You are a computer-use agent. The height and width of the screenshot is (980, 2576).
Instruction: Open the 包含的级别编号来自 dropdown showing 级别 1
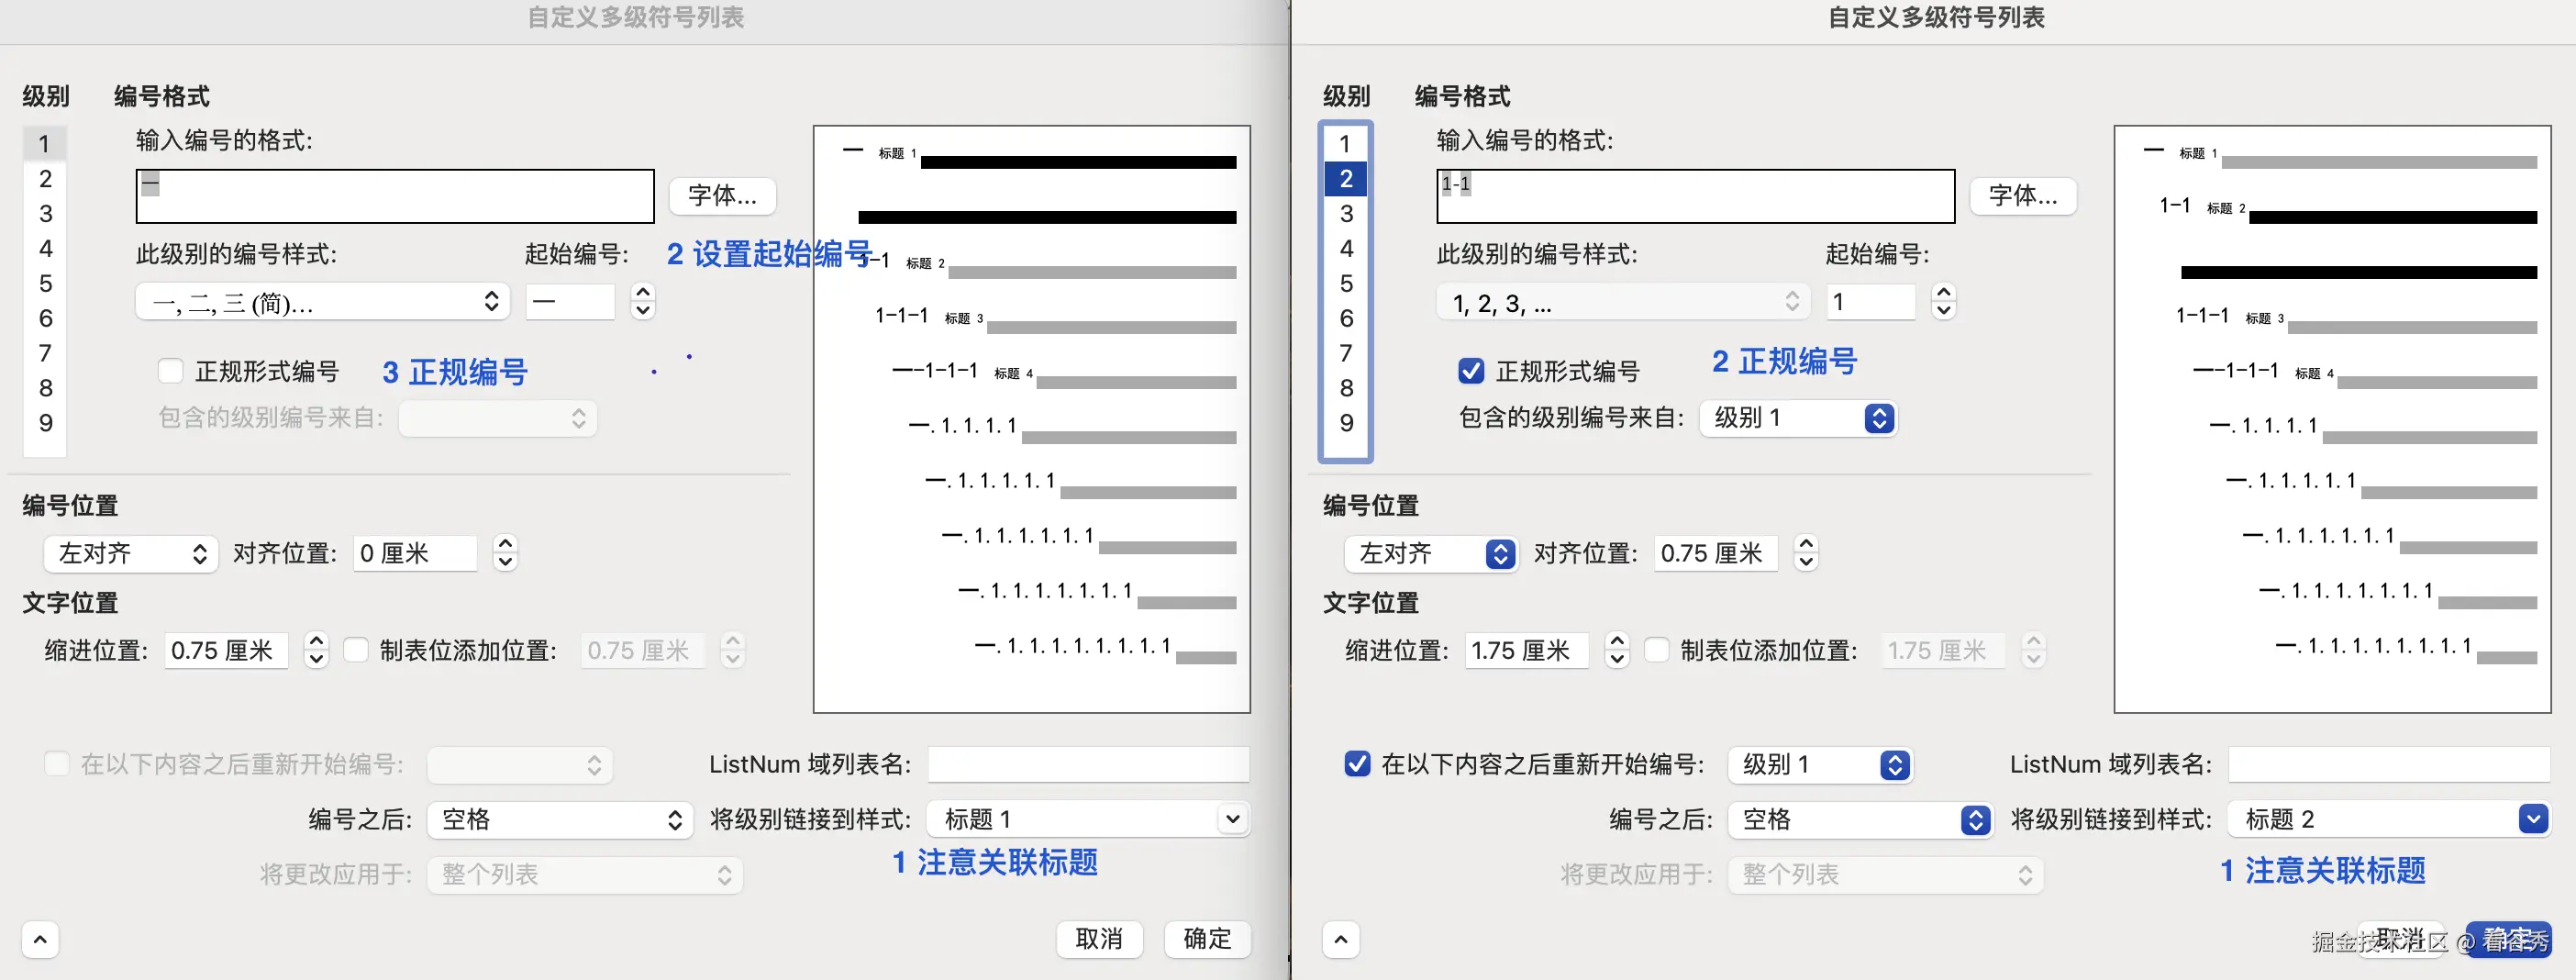[1798, 418]
